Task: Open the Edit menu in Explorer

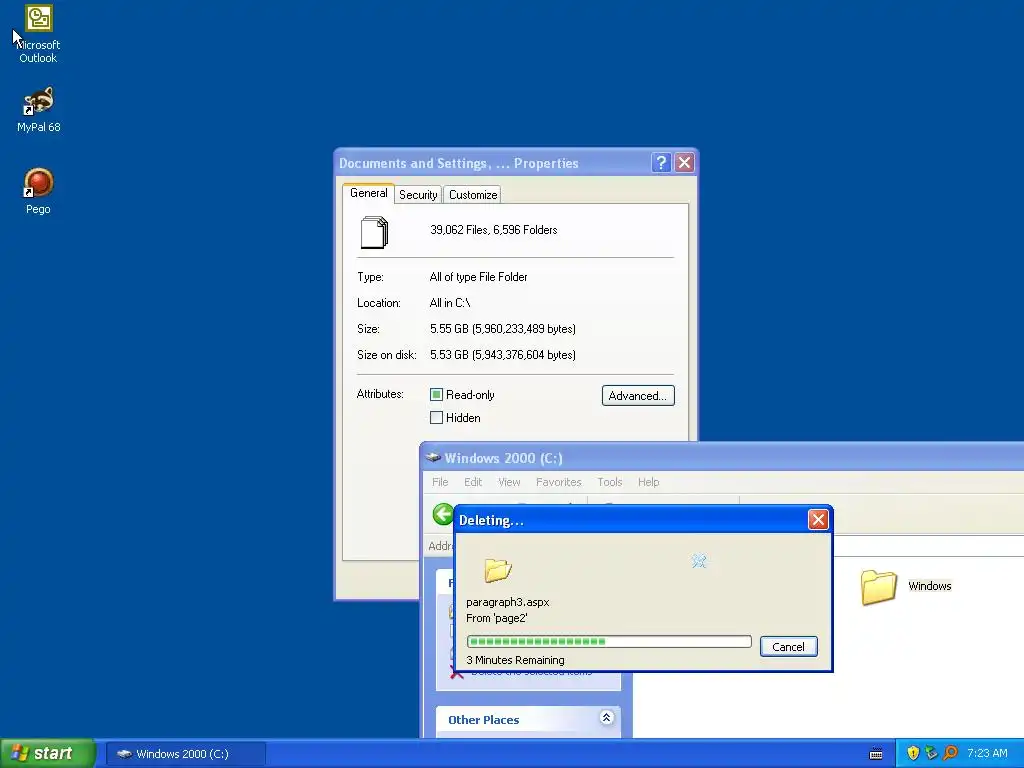Action: pyautogui.click(x=473, y=482)
